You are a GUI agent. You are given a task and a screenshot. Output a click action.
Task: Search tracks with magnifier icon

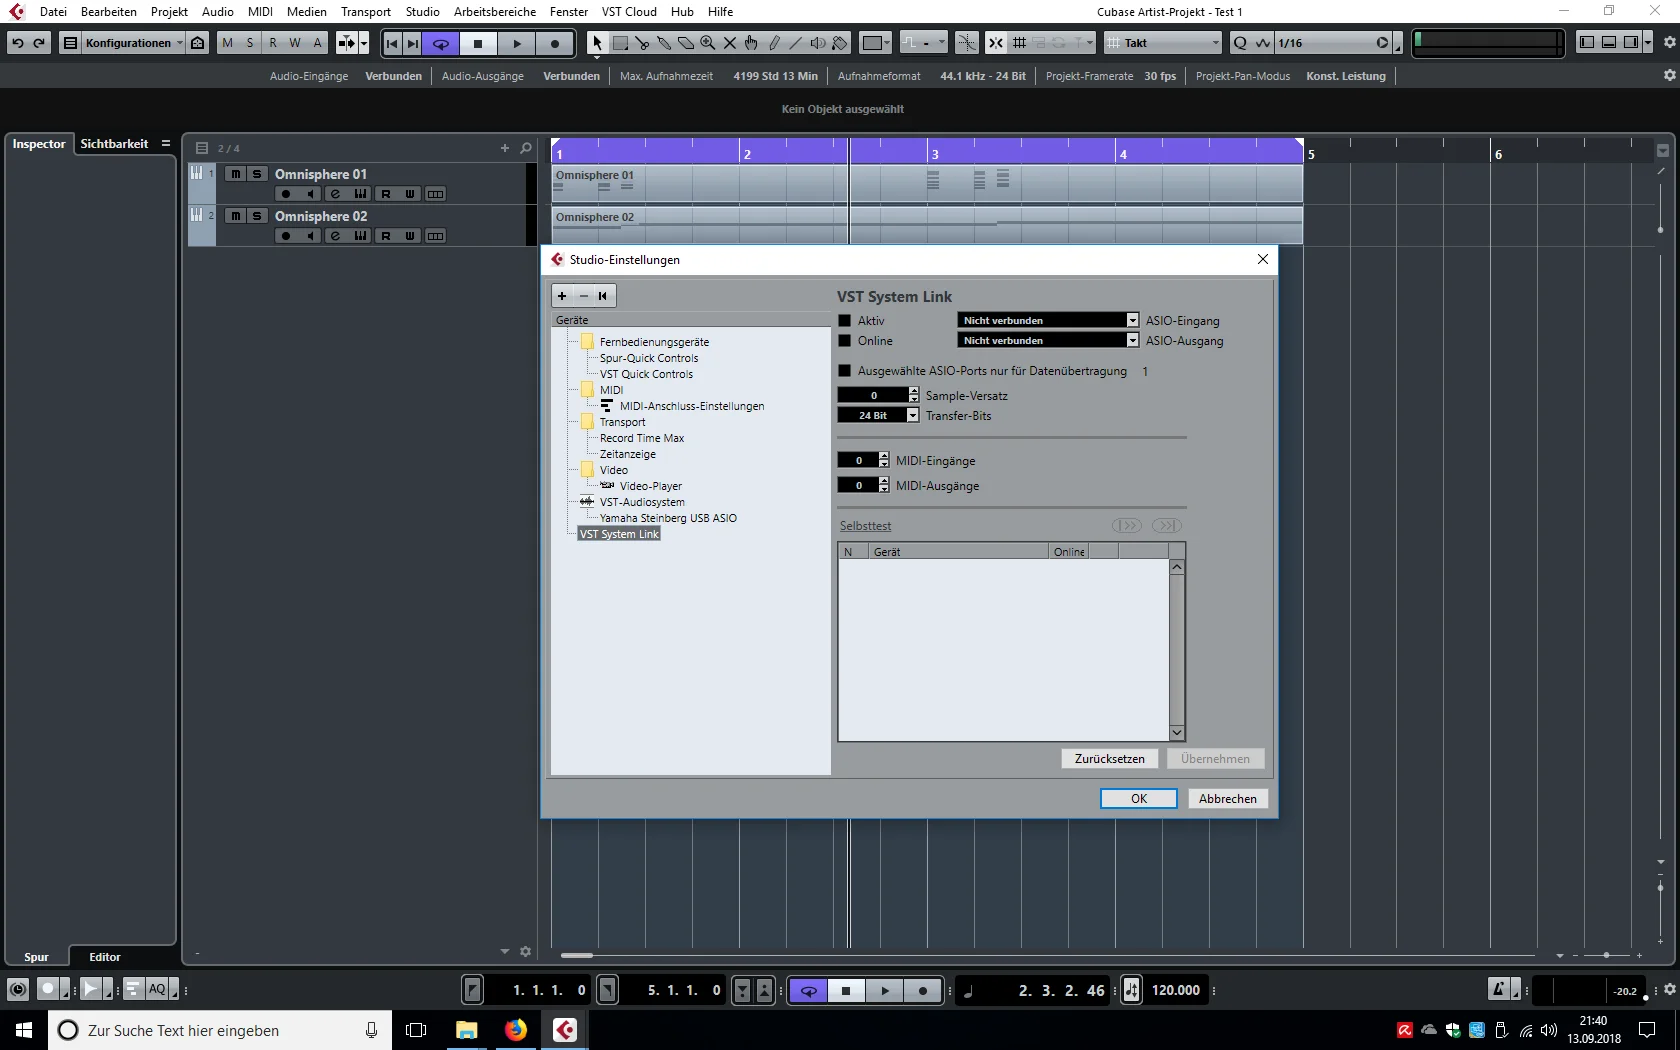point(526,148)
